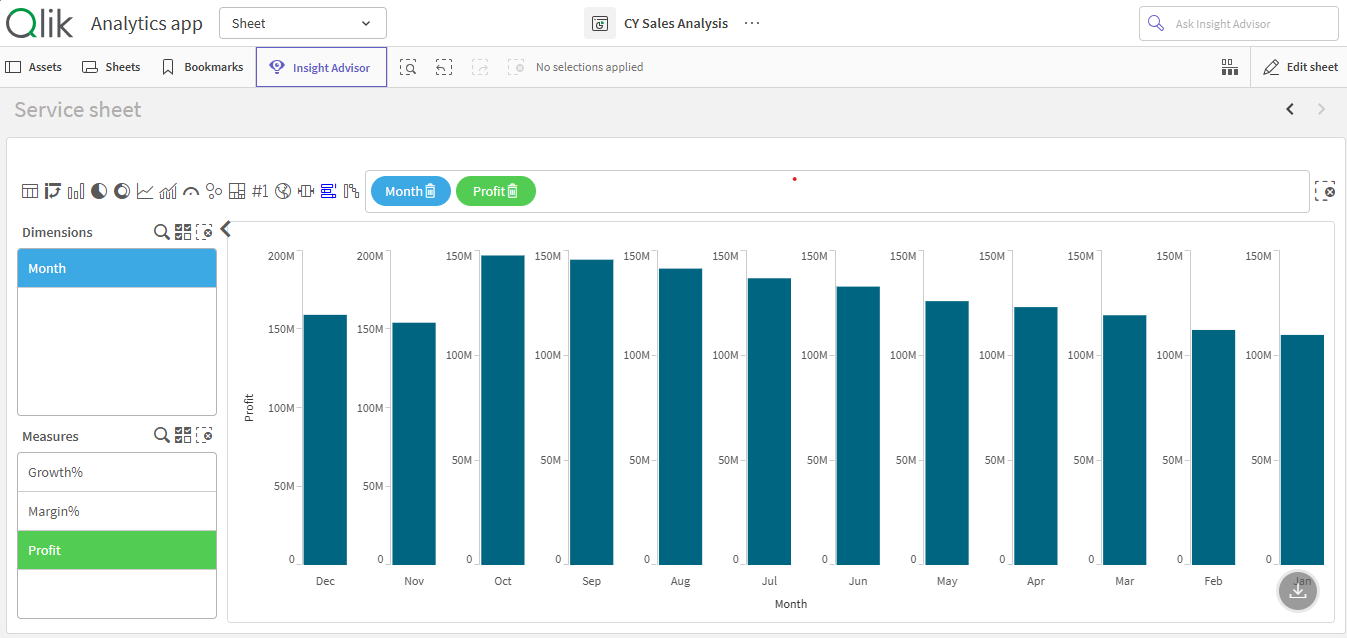This screenshot has width=1347, height=638.
Task: Select the Margin% measure
Action: tap(117, 511)
